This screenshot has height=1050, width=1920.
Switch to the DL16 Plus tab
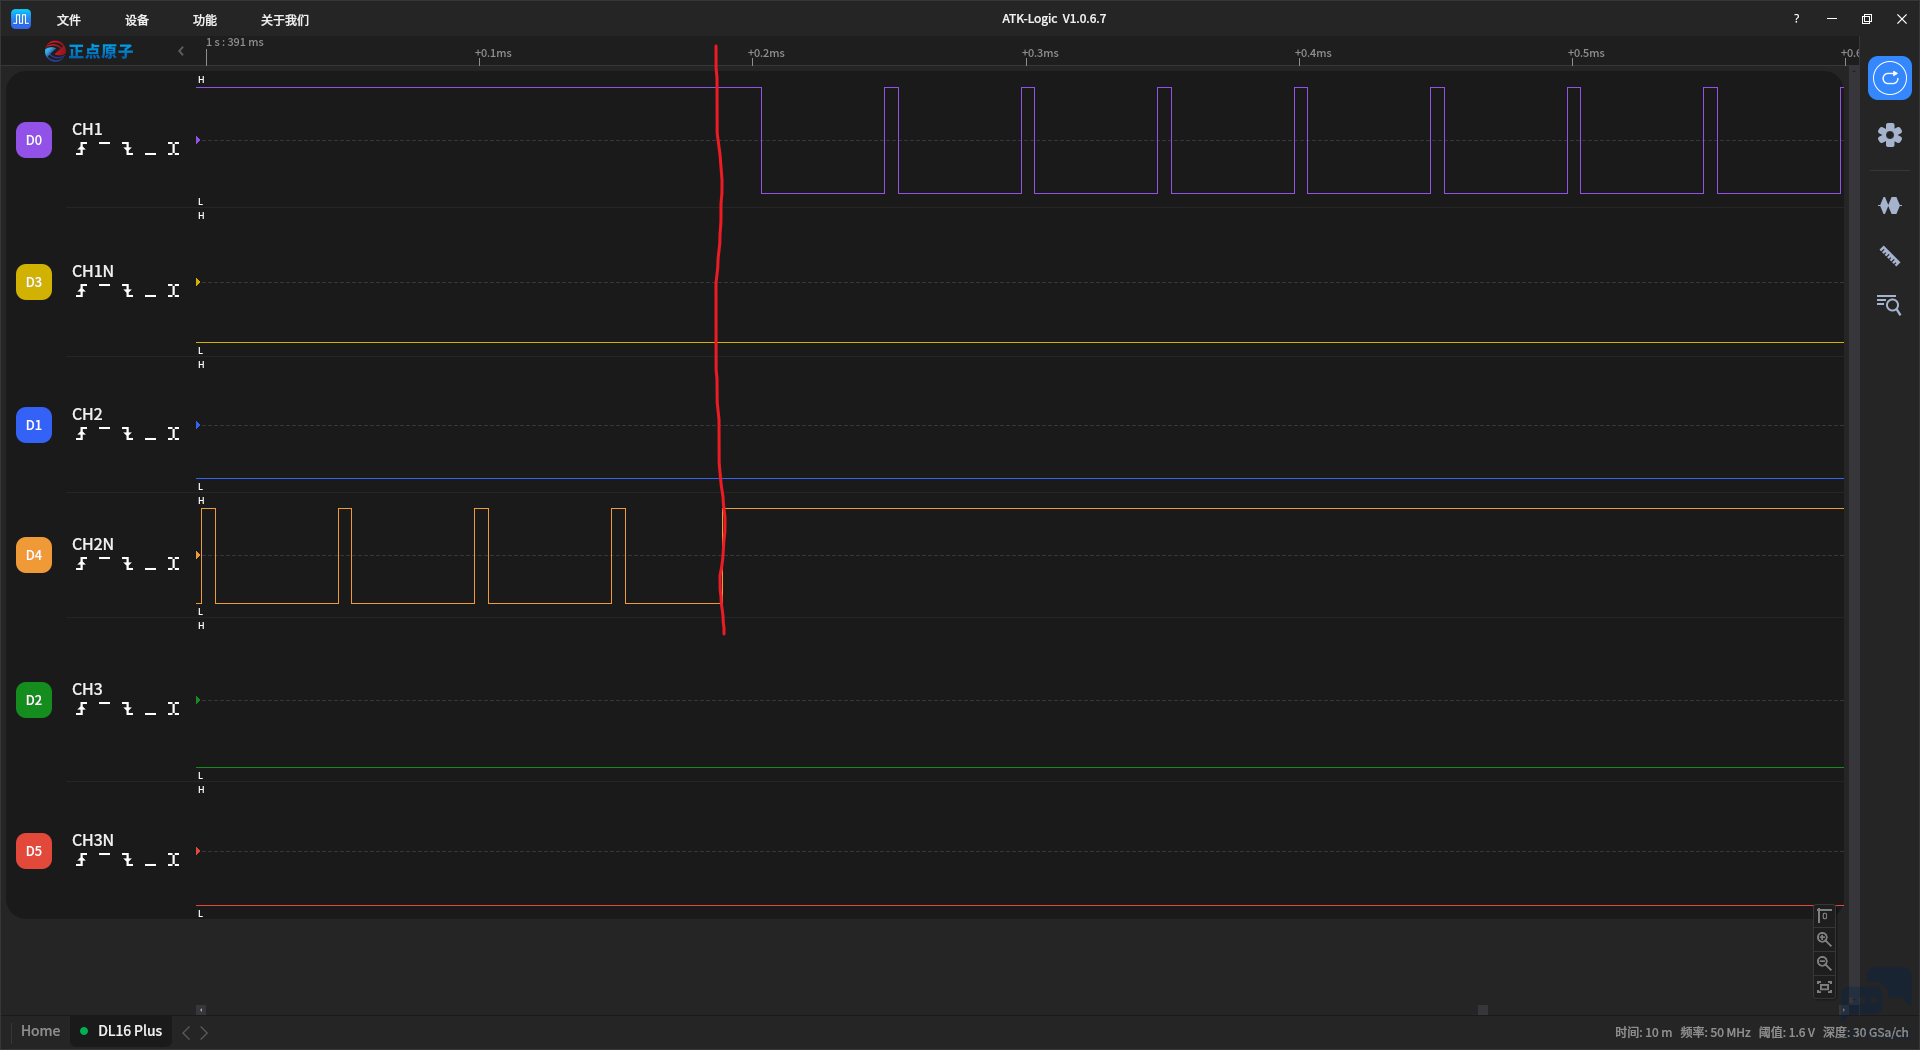121,1031
